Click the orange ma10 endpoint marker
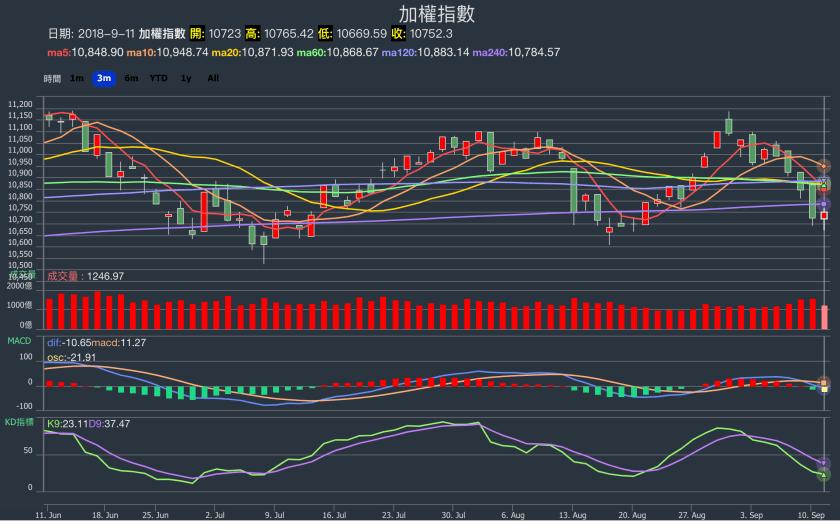 click(825, 166)
